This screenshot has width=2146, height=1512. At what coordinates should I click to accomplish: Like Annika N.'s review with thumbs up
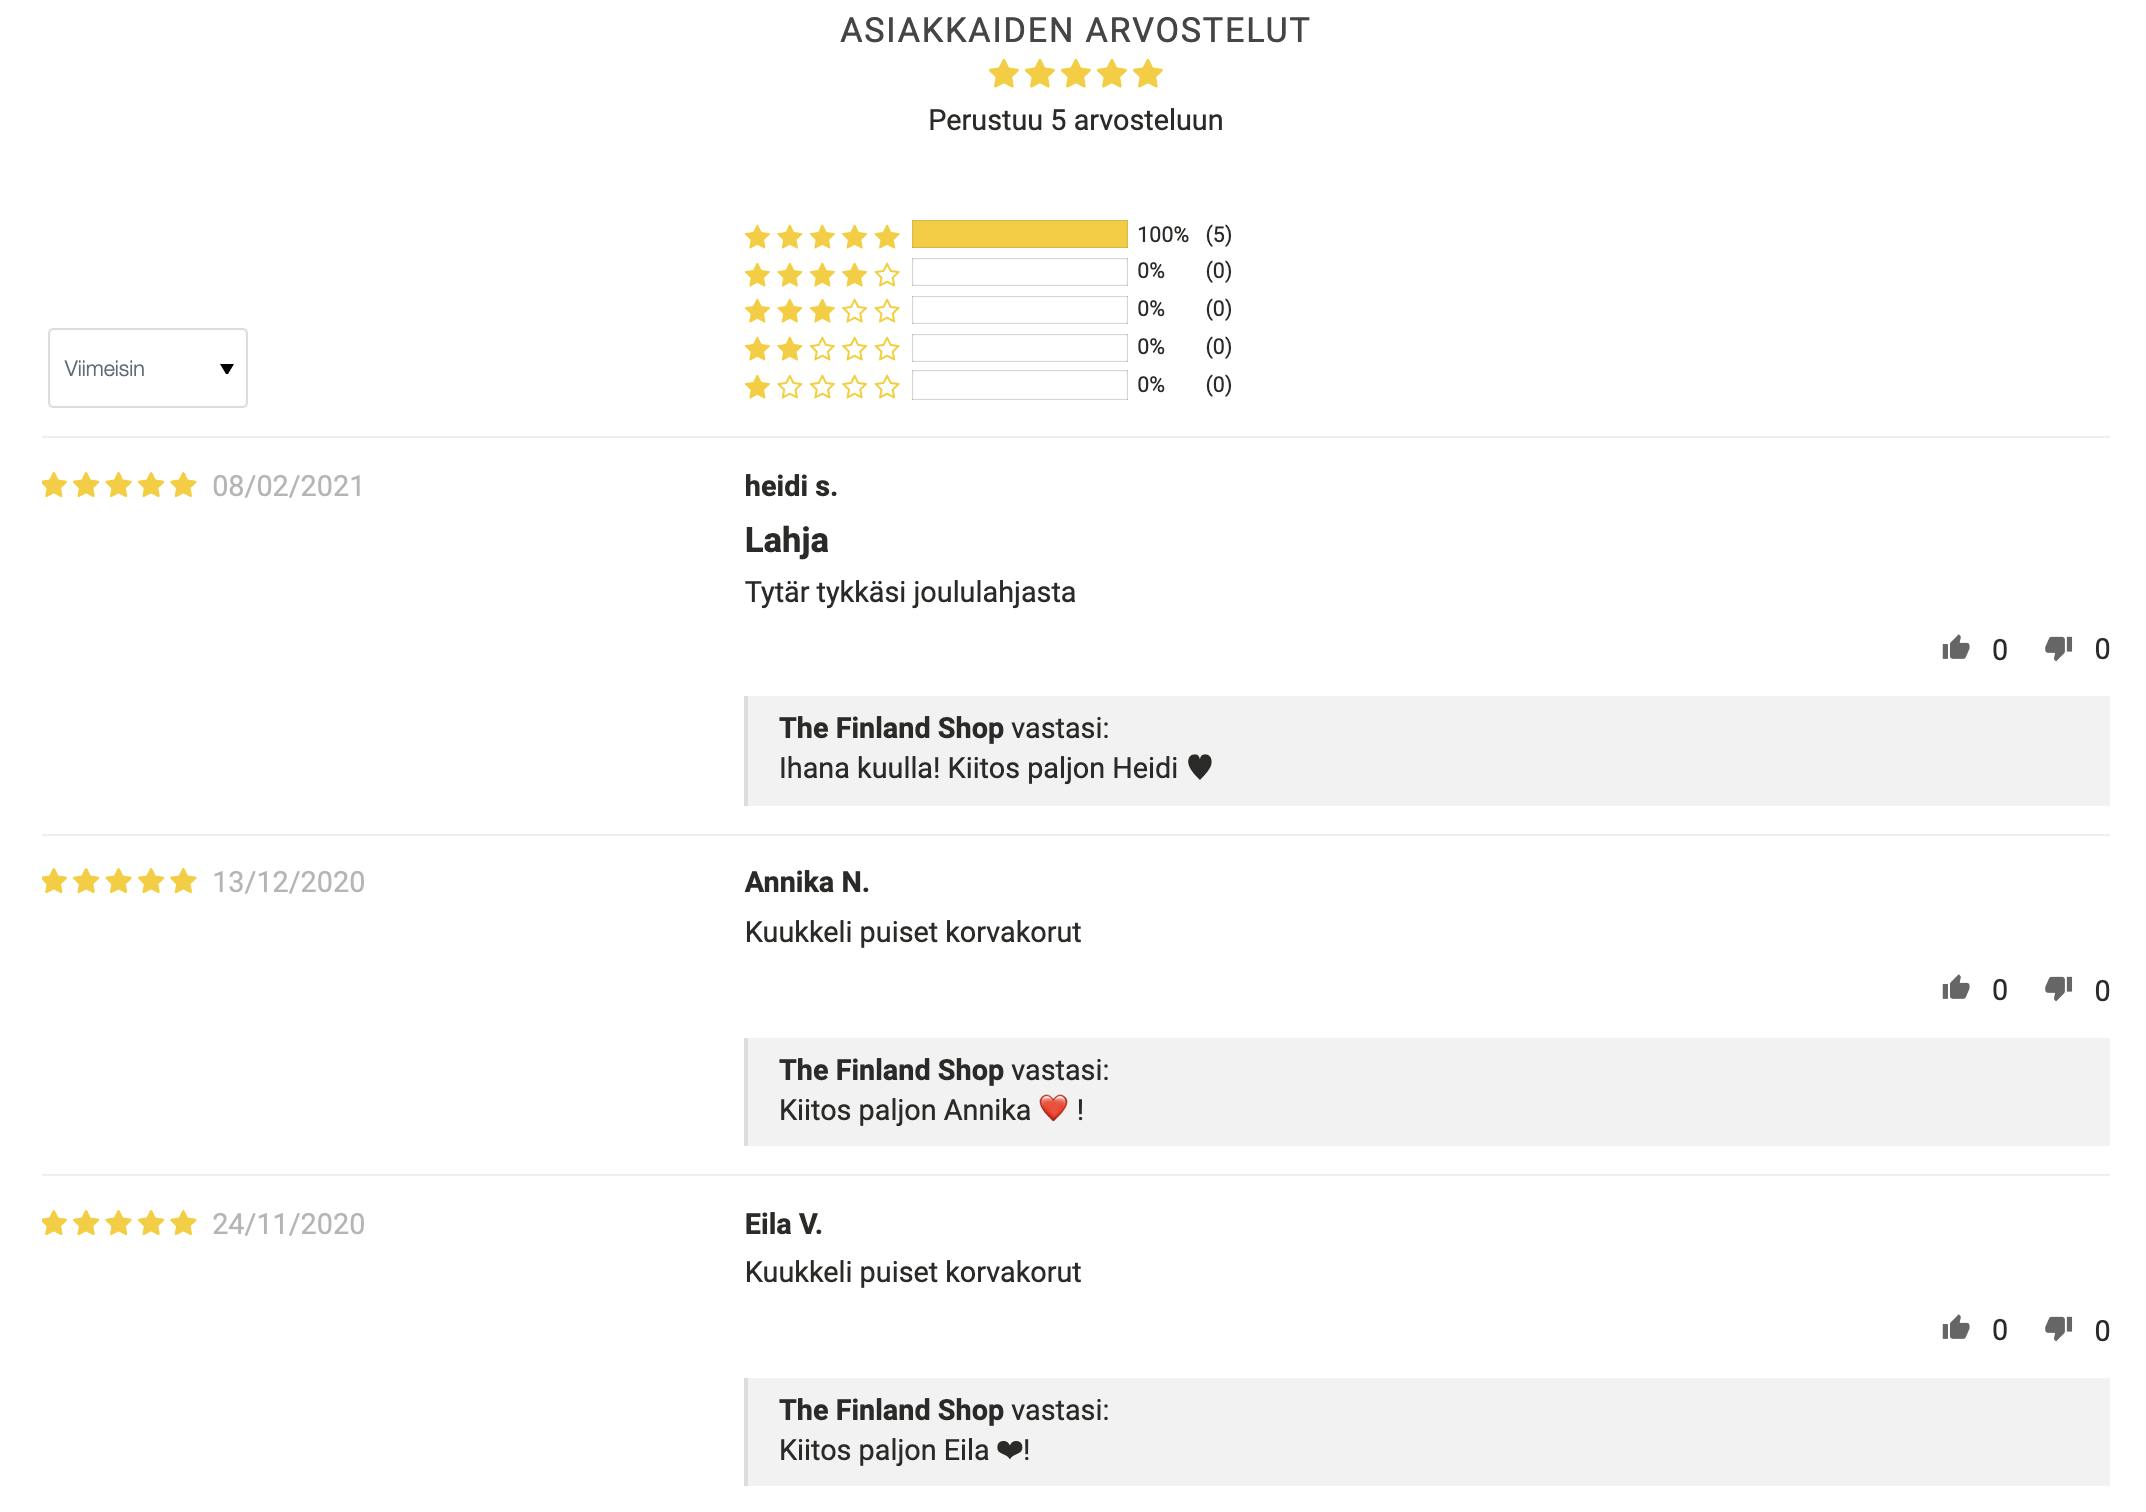1955,989
